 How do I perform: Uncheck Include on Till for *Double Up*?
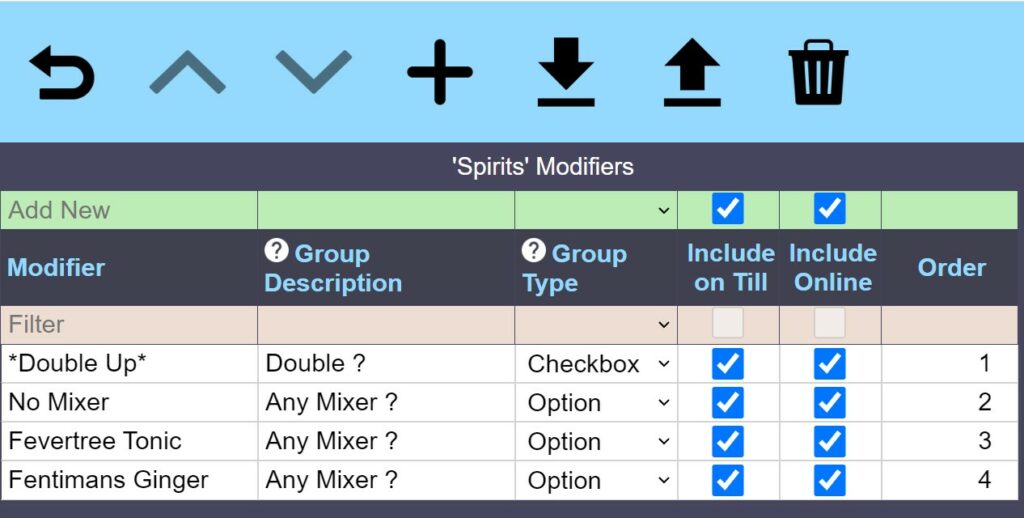pos(728,364)
